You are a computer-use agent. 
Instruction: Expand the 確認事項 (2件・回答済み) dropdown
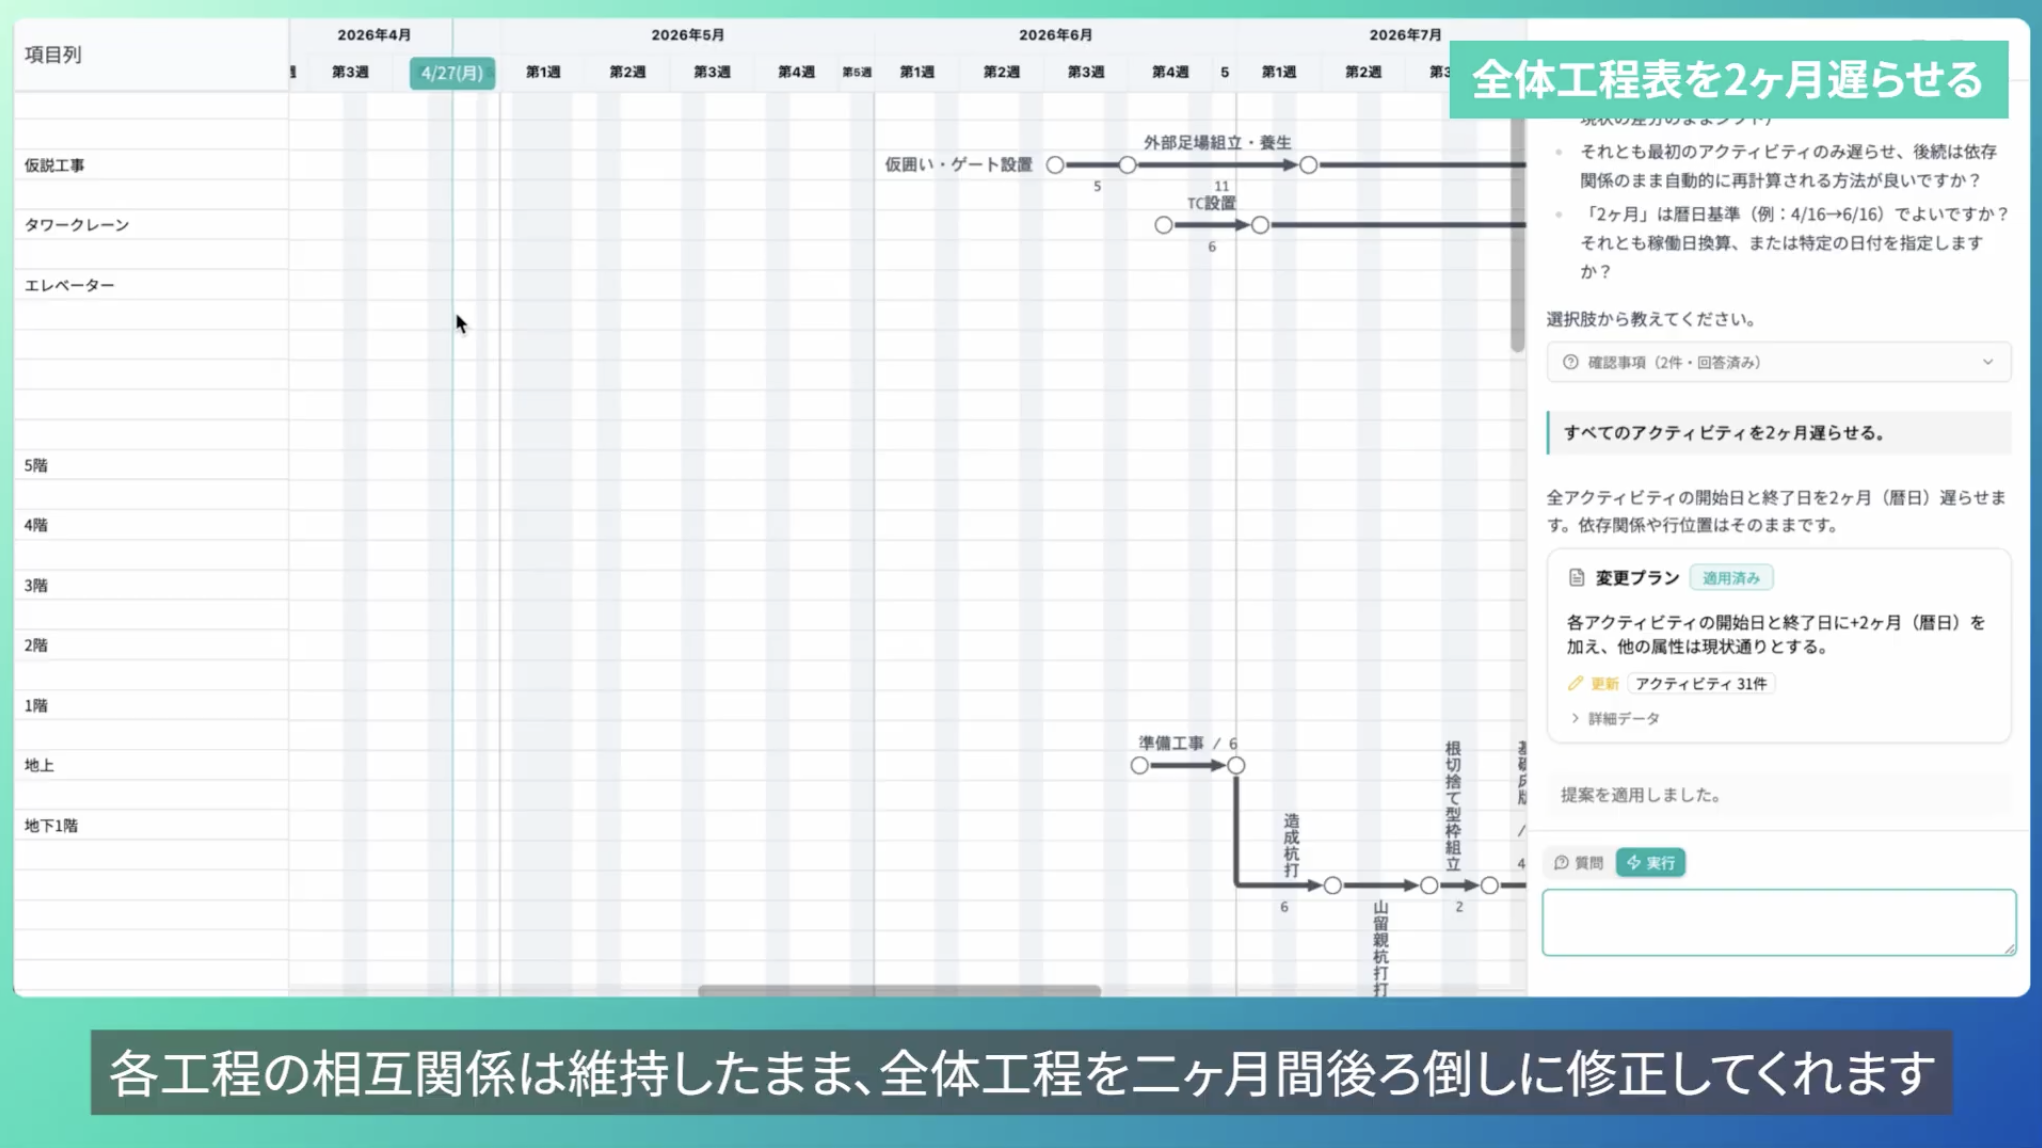pyautogui.click(x=1778, y=362)
